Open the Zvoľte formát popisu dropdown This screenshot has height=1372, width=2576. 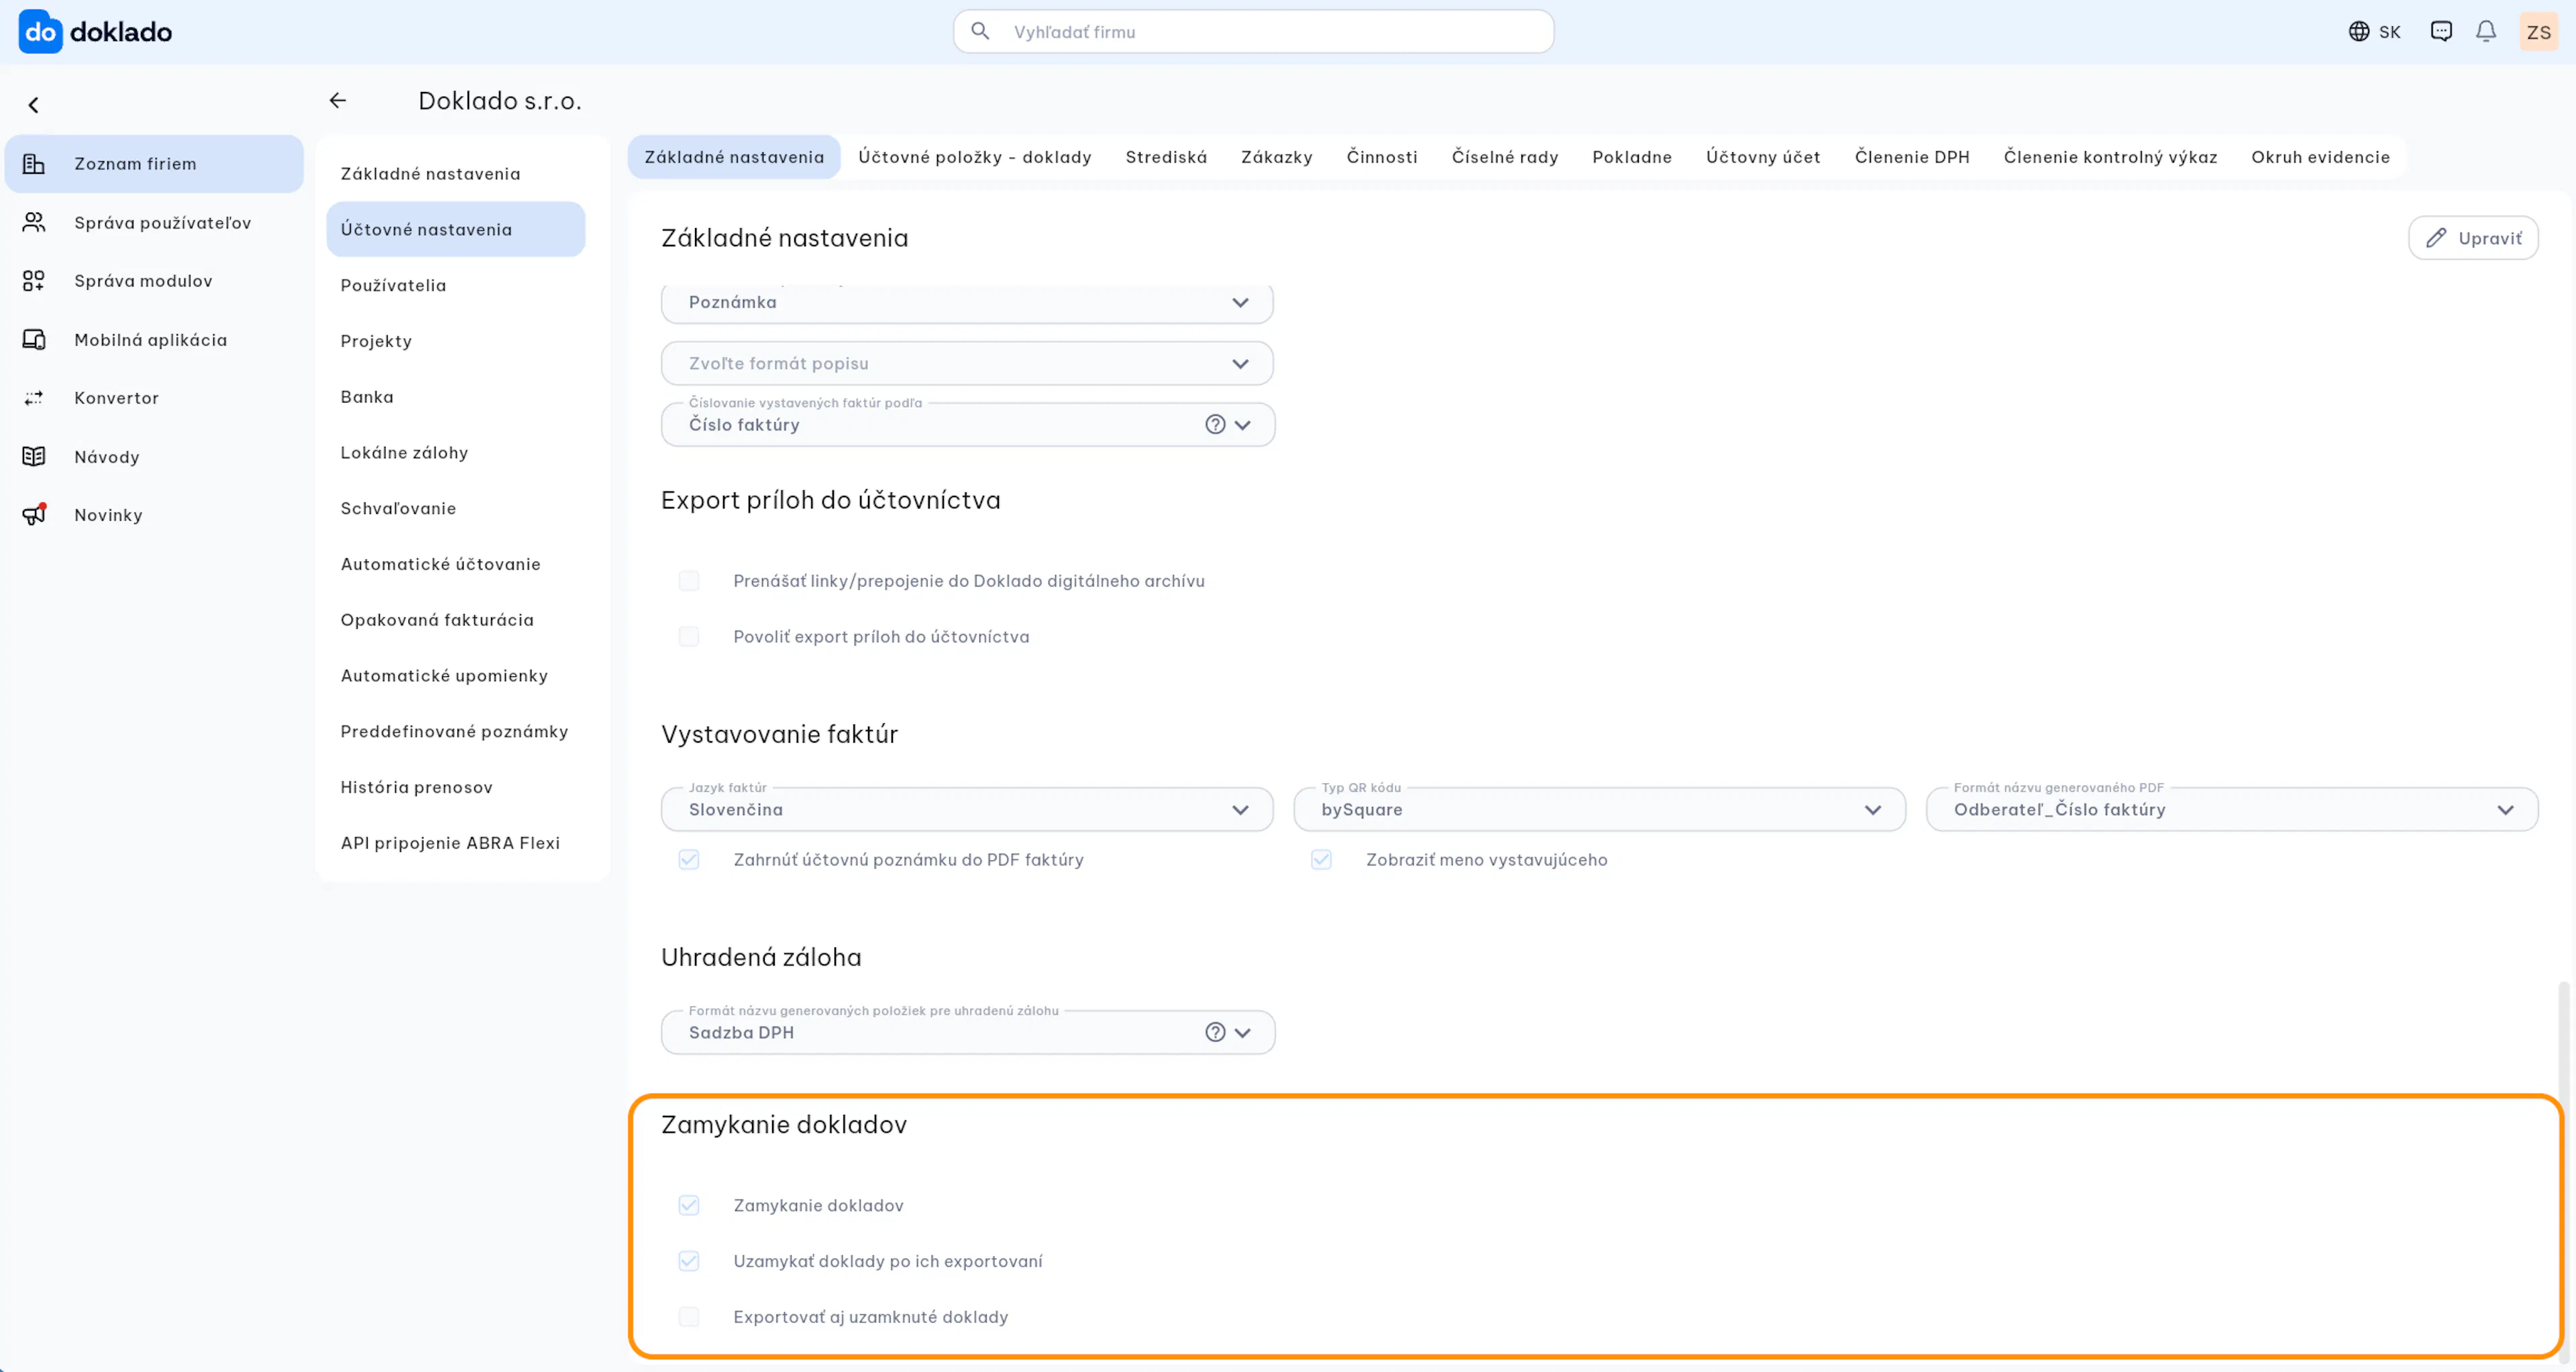(x=967, y=364)
